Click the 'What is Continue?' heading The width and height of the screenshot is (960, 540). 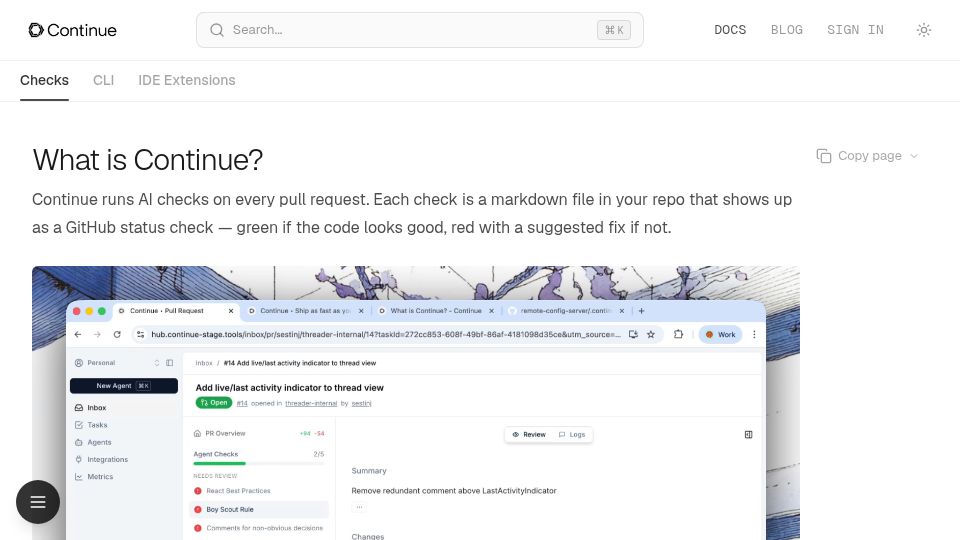(x=148, y=160)
